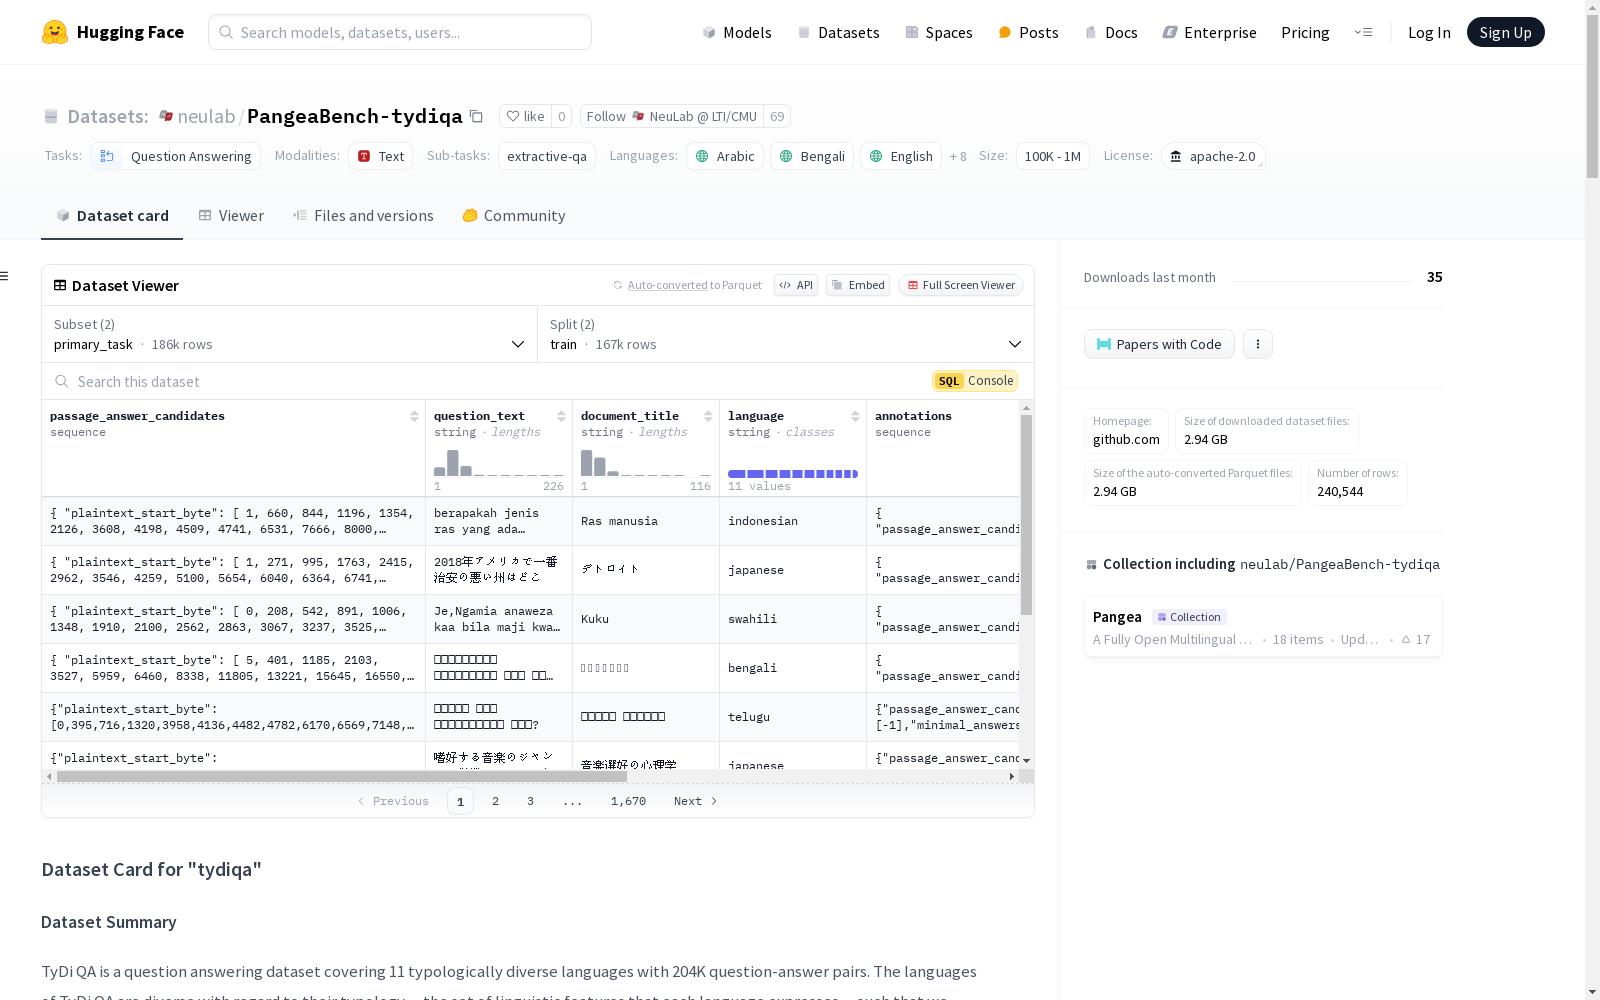Jump to last page 1,670

pyautogui.click(x=628, y=801)
